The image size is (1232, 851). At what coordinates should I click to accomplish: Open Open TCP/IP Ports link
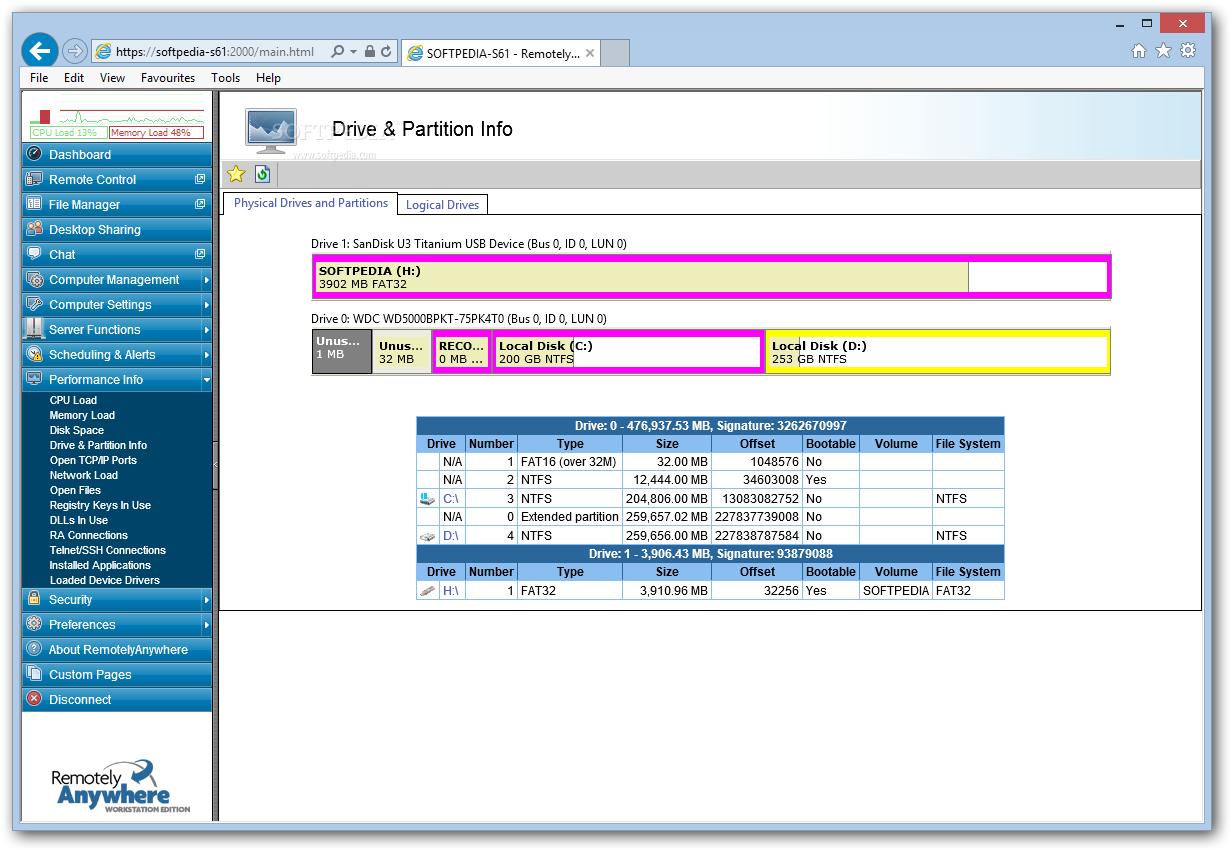pos(93,460)
